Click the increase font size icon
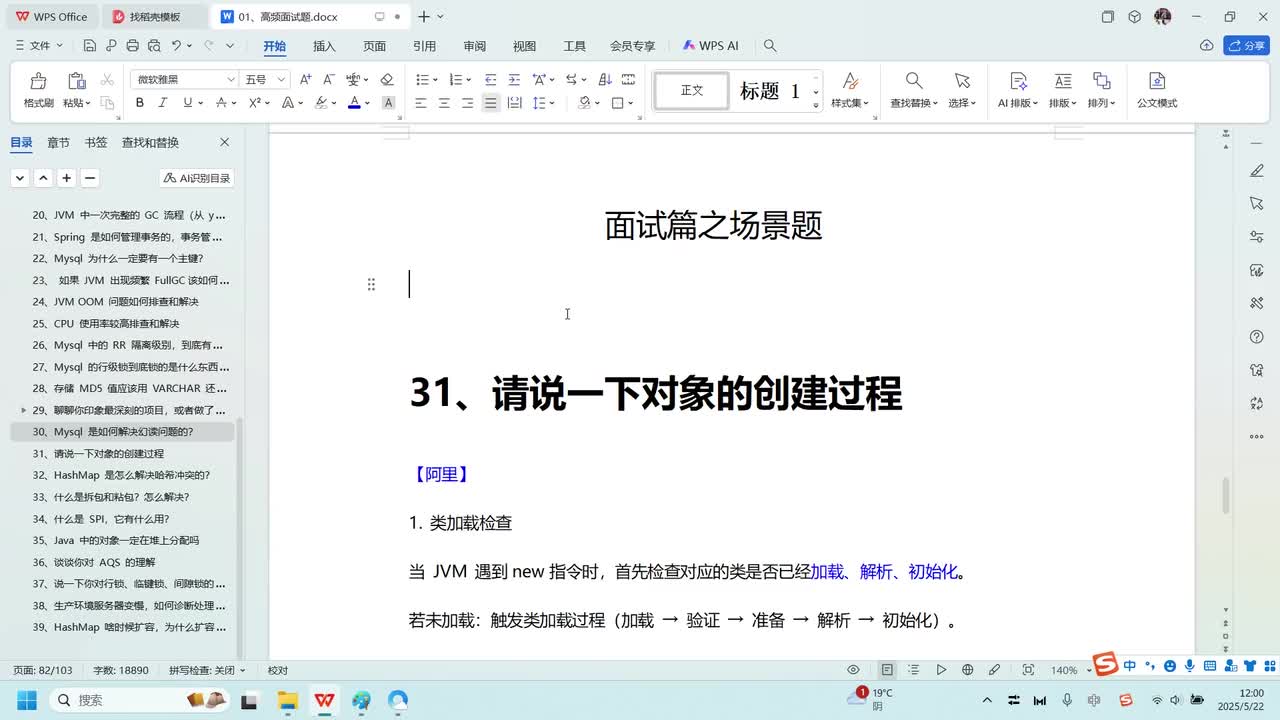The image size is (1280, 720). click(x=305, y=79)
